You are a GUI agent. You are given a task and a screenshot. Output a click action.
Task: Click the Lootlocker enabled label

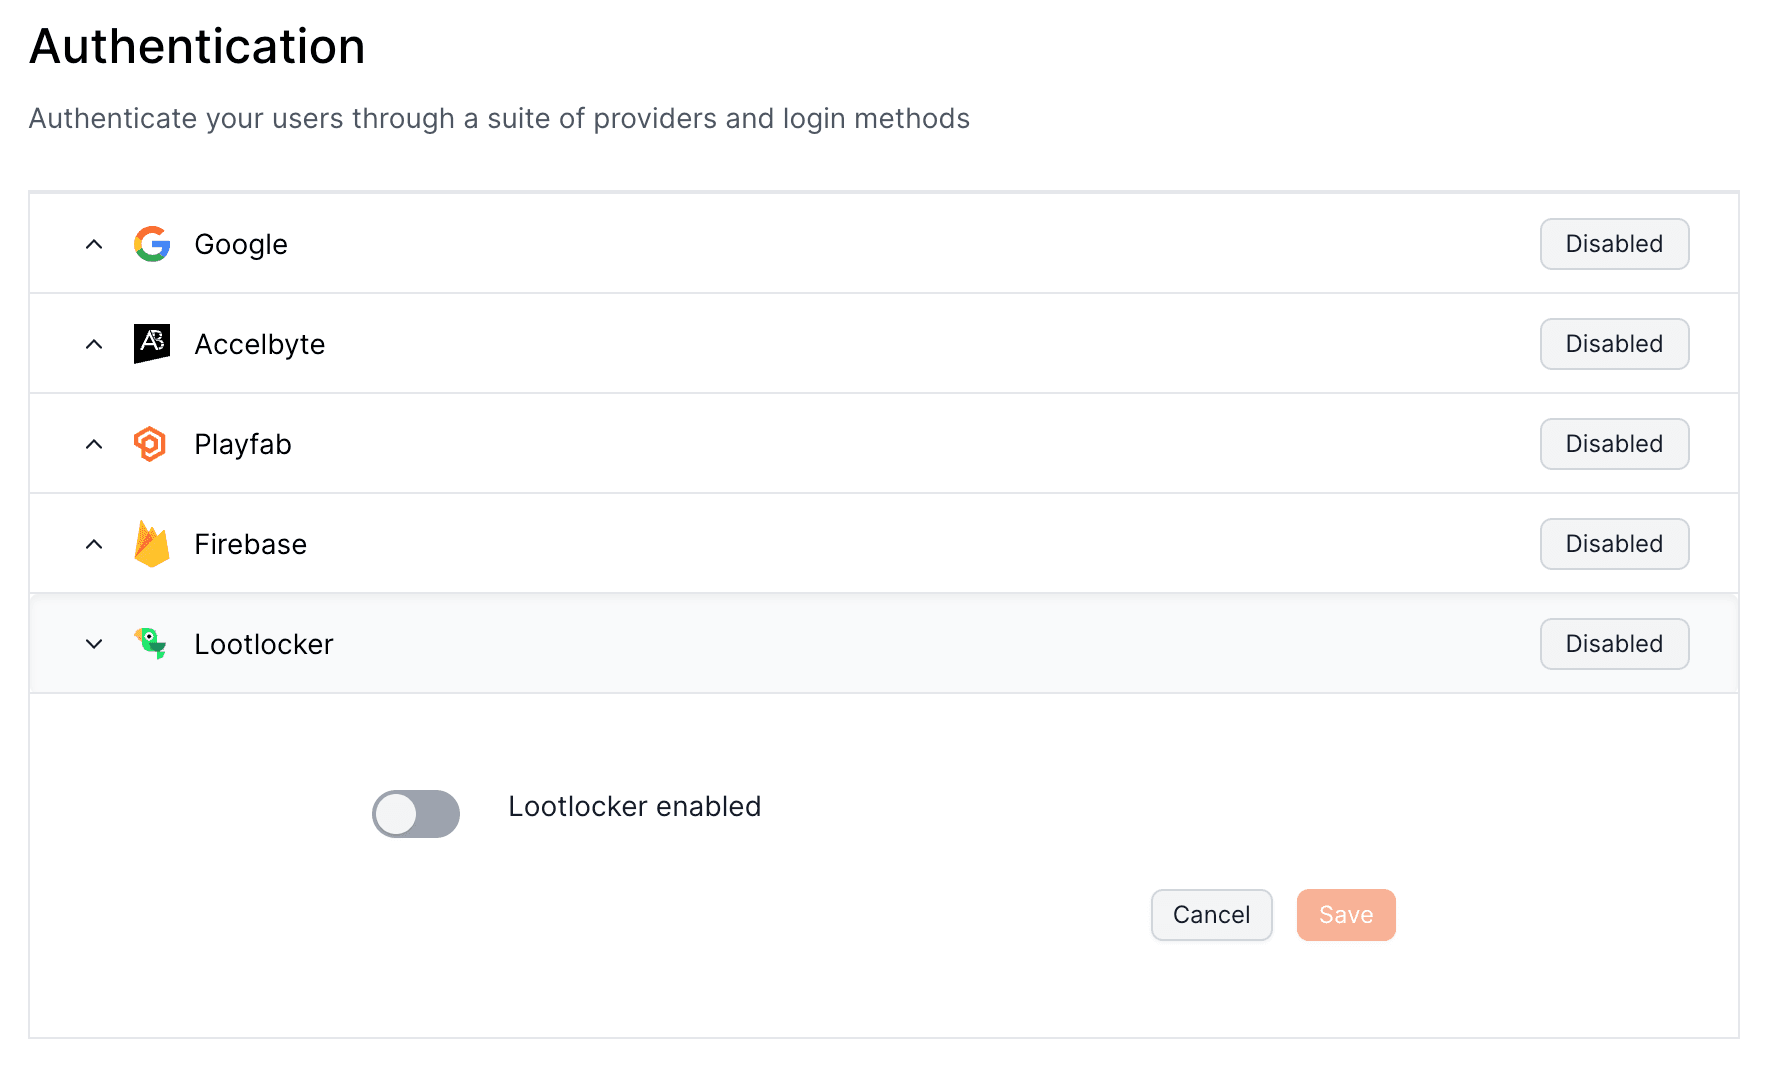coord(634,806)
